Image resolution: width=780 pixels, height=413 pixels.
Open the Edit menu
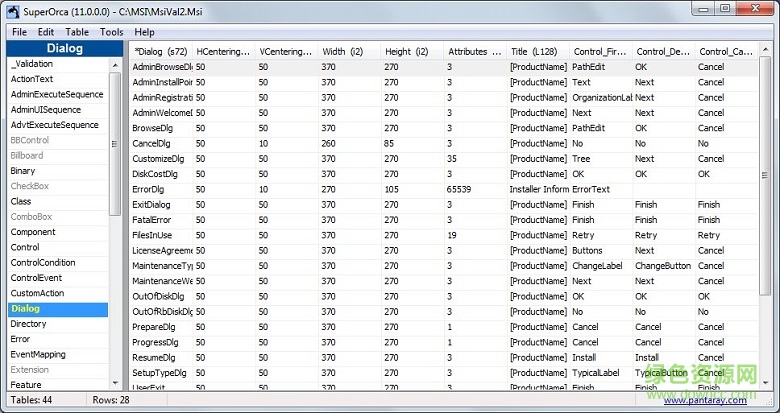[x=46, y=32]
